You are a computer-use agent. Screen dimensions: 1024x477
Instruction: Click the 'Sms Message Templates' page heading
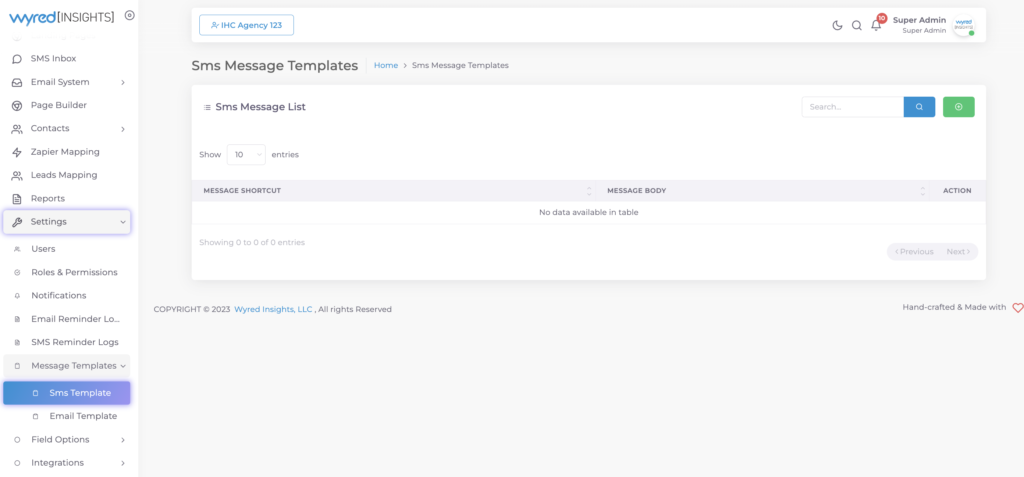[275, 65]
